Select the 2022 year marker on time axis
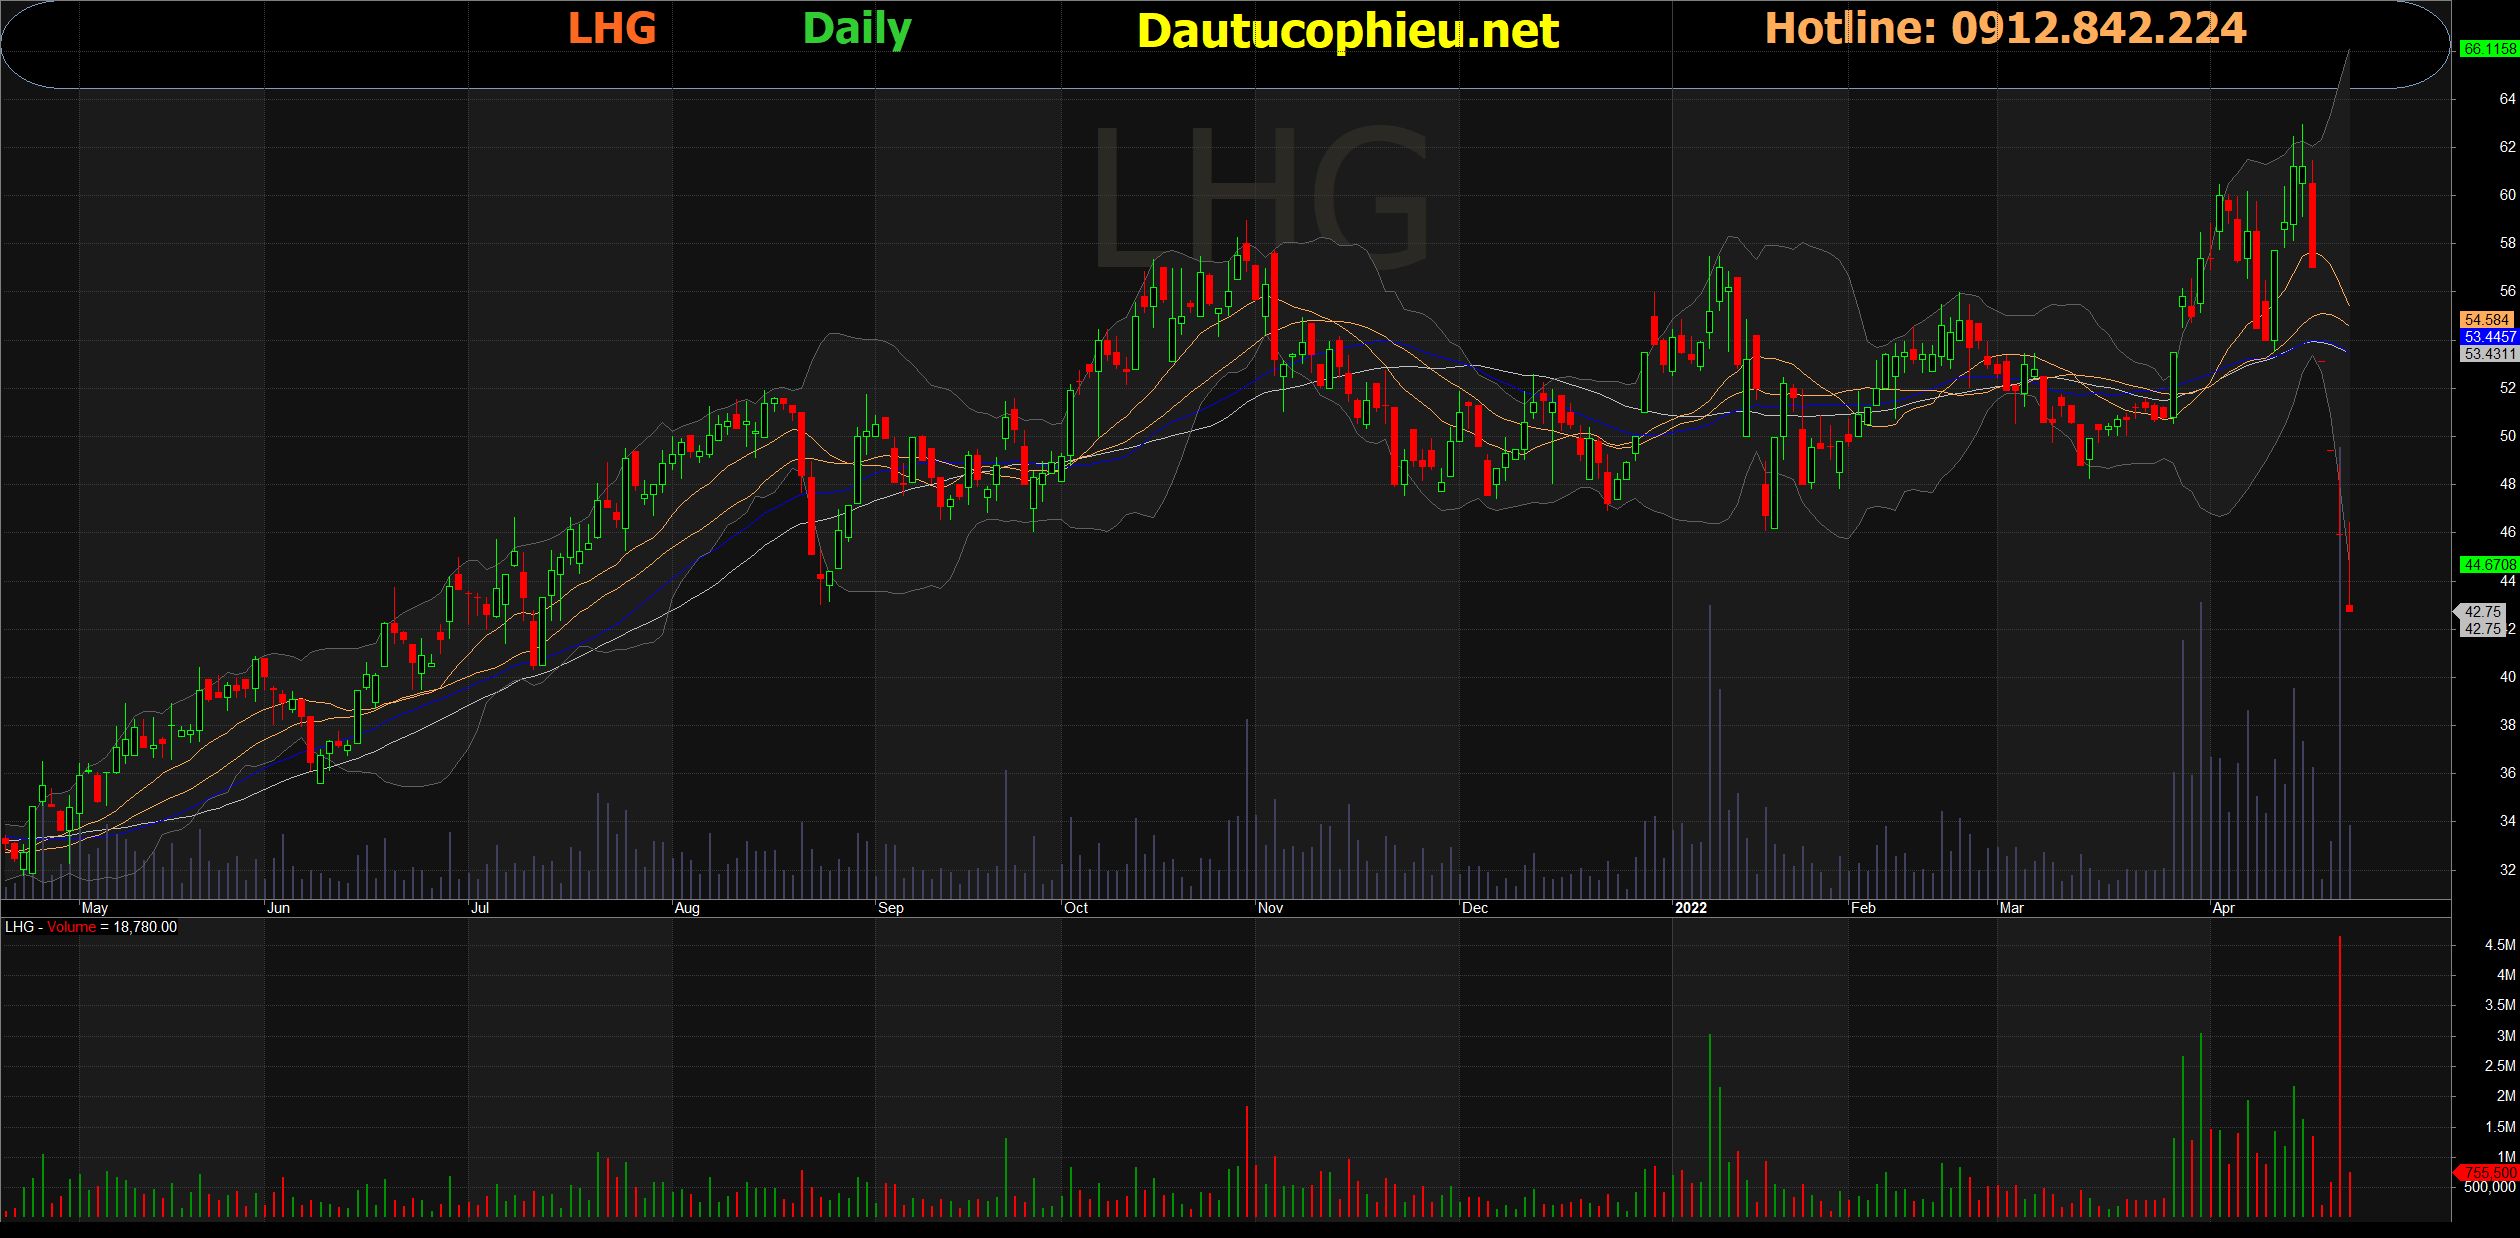This screenshot has width=2520, height=1238. [x=1690, y=908]
